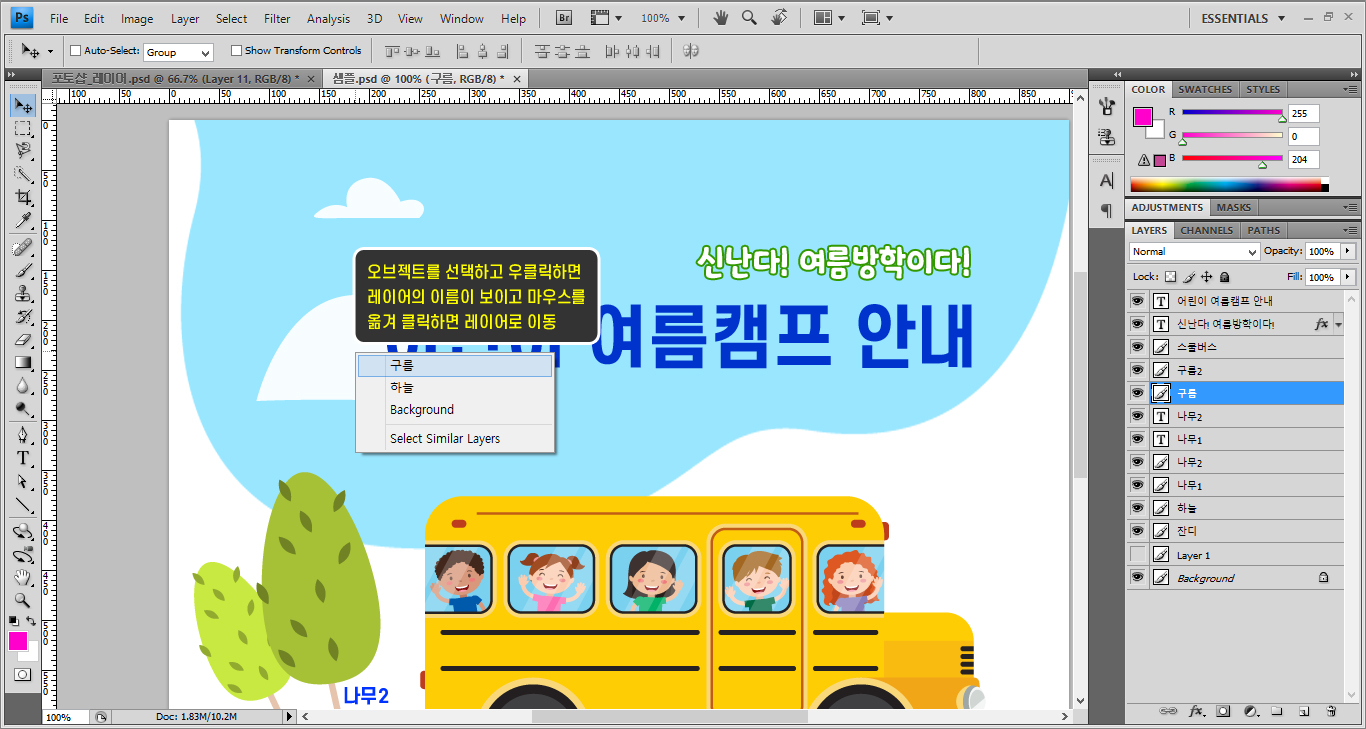This screenshot has width=1366, height=729.
Task: Click the R channel slider
Action: [1232, 113]
